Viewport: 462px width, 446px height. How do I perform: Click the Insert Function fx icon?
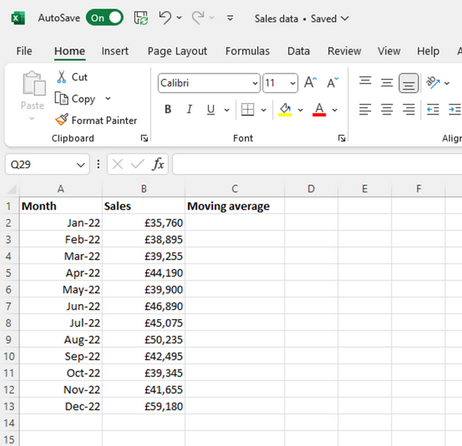tap(158, 164)
